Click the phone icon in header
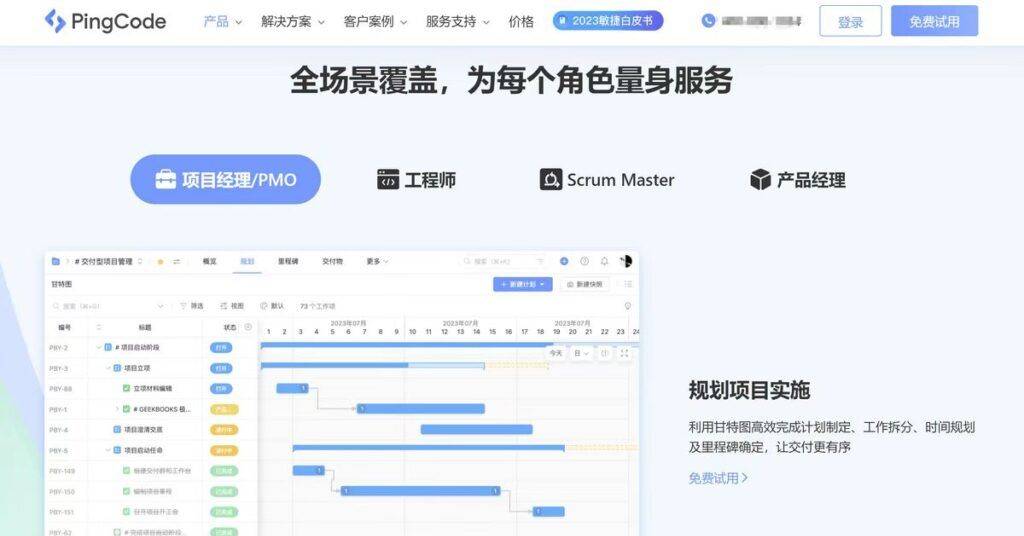Viewport: 1024px width, 536px height. pyautogui.click(x=708, y=21)
